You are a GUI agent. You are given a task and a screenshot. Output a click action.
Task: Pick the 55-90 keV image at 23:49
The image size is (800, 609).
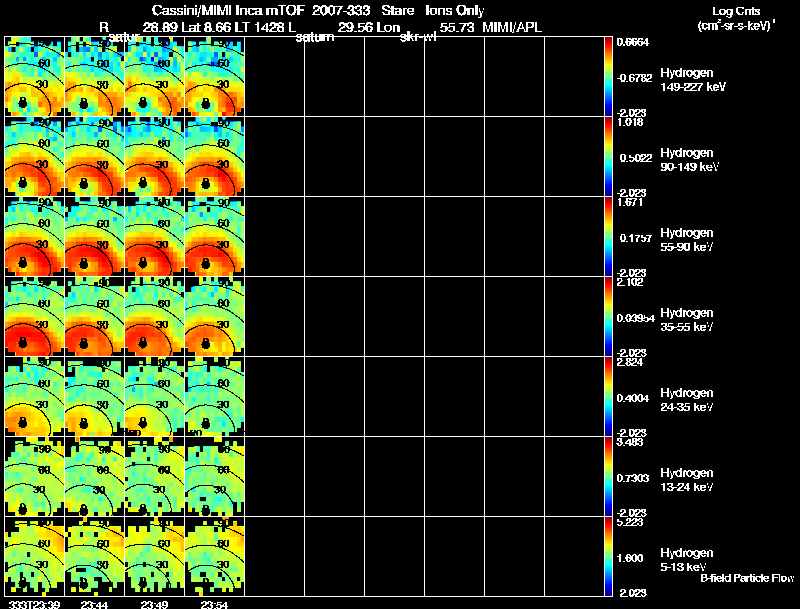[x=155, y=237]
